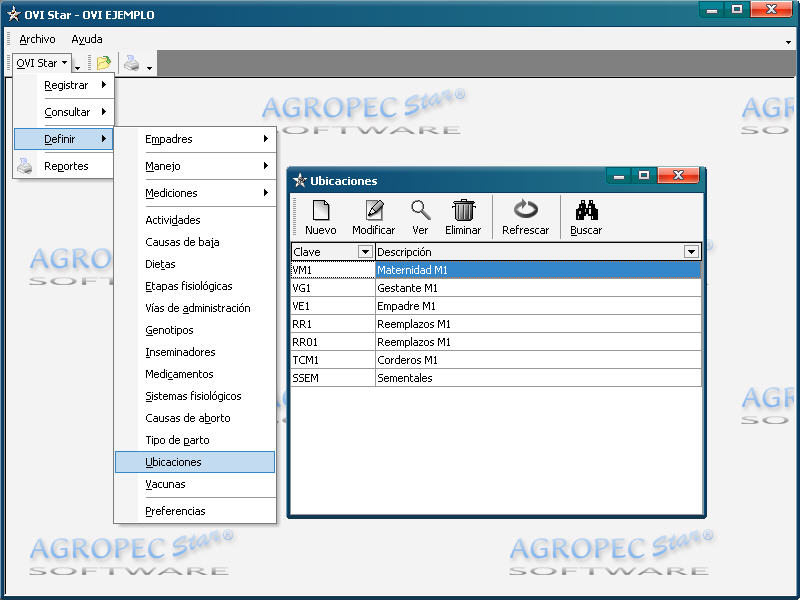
Task: Open menu bar overflow arrow at far right
Action: (788, 42)
